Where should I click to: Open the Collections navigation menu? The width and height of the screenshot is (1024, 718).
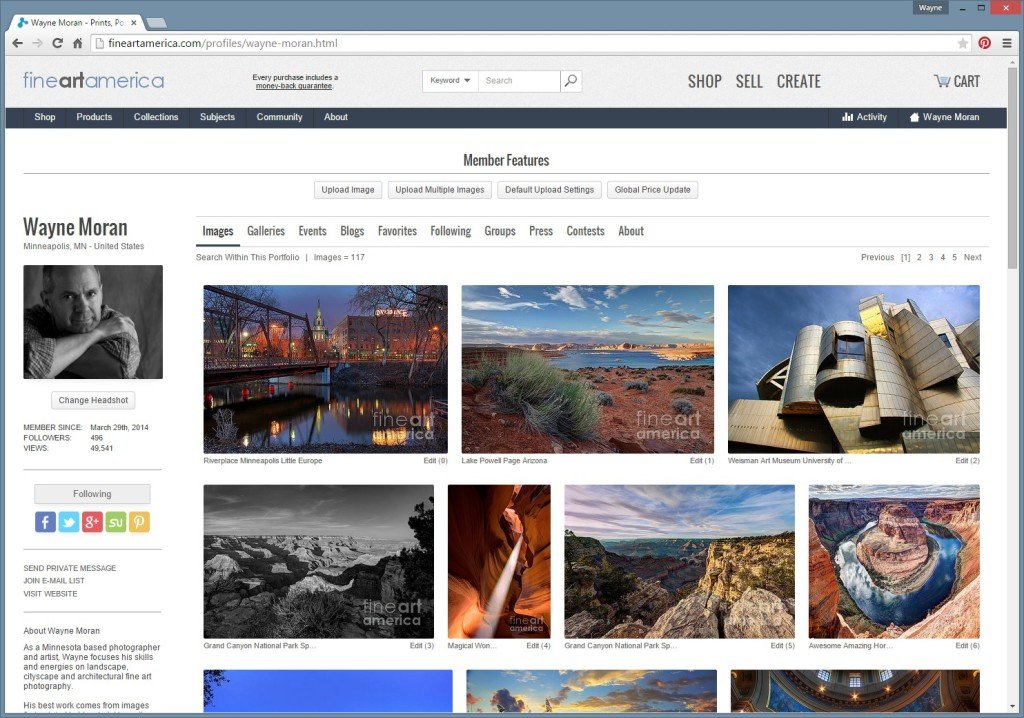click(x=156, y=117)
